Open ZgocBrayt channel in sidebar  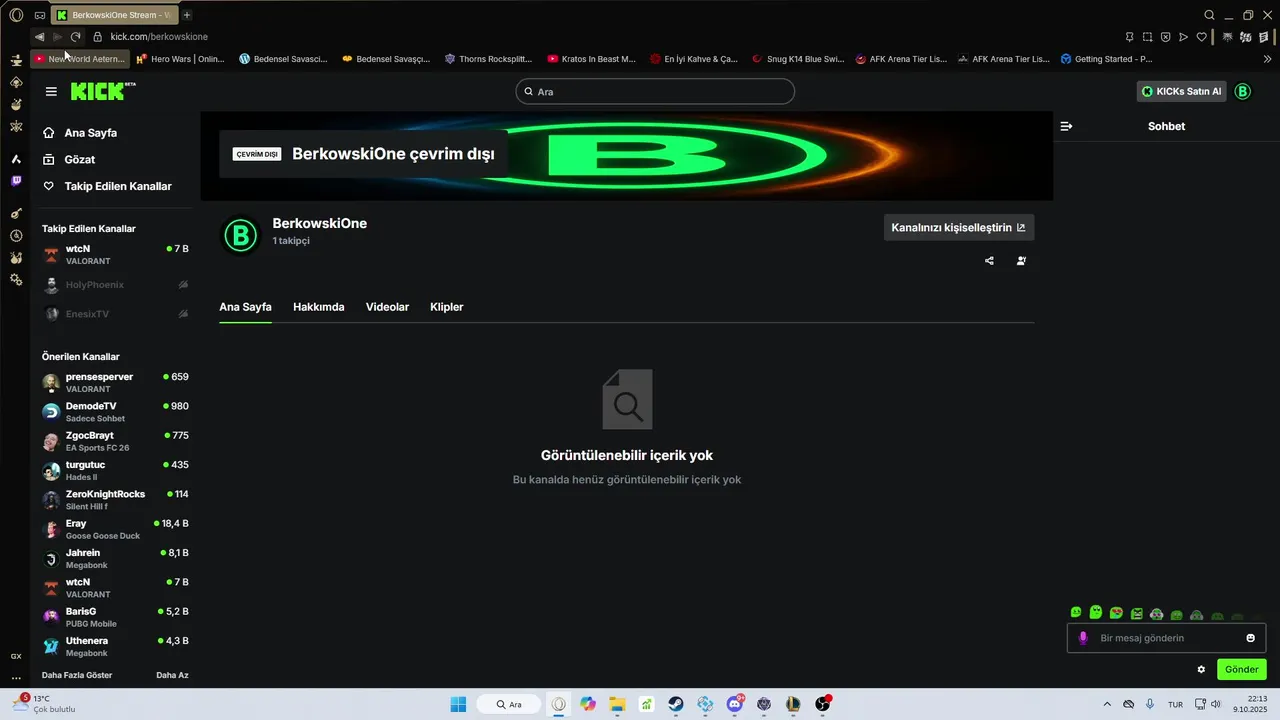pos(115,441)
